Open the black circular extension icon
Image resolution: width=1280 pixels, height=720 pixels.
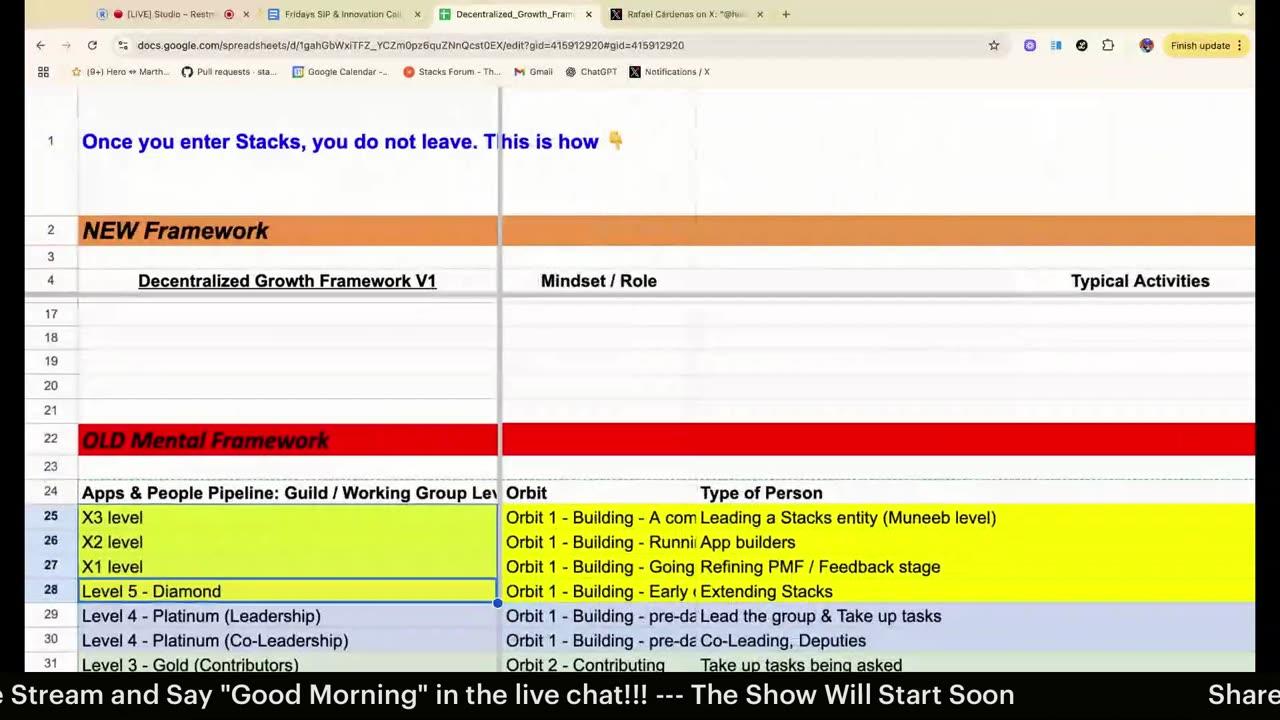pos(1082,45)
